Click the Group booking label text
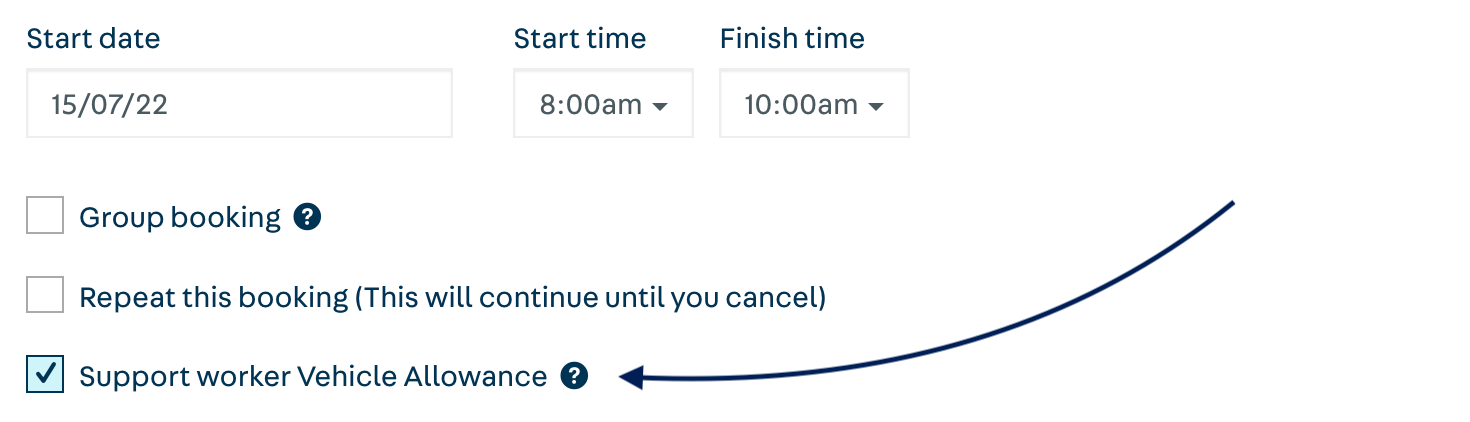Screen dimensions: 1470x422 pos(180,217)
